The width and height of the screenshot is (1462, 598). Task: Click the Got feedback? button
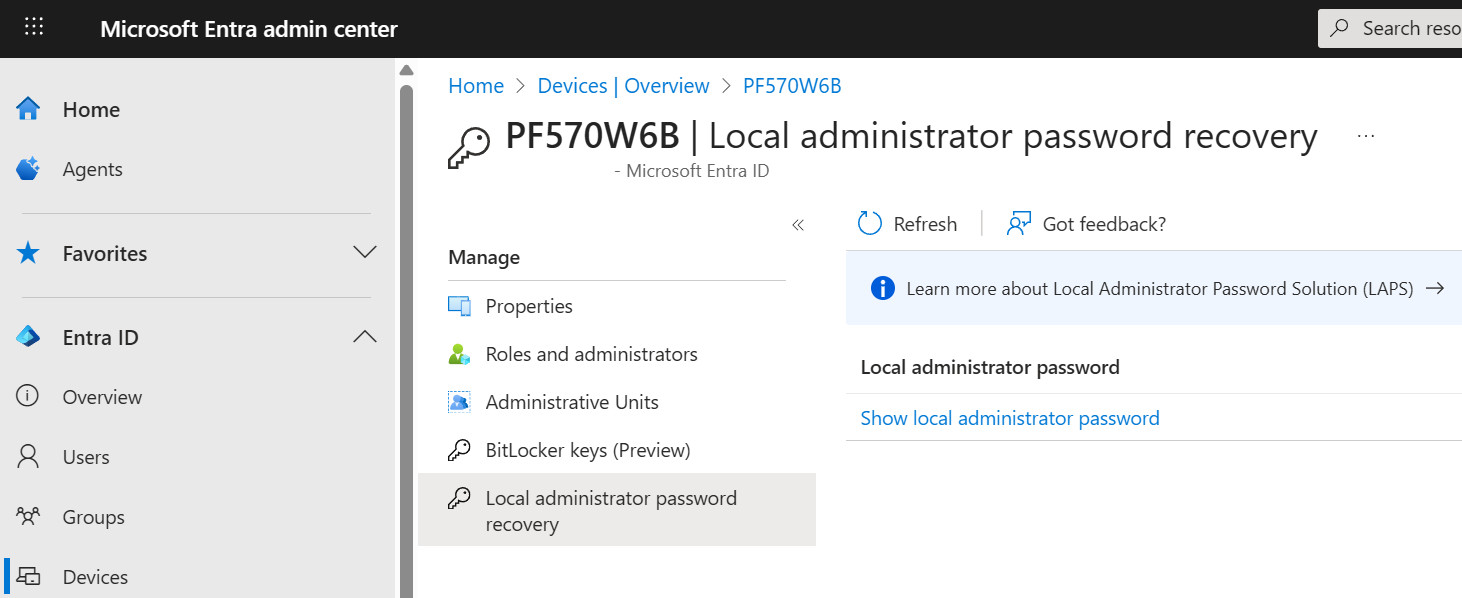click(x=1087, y=224)
